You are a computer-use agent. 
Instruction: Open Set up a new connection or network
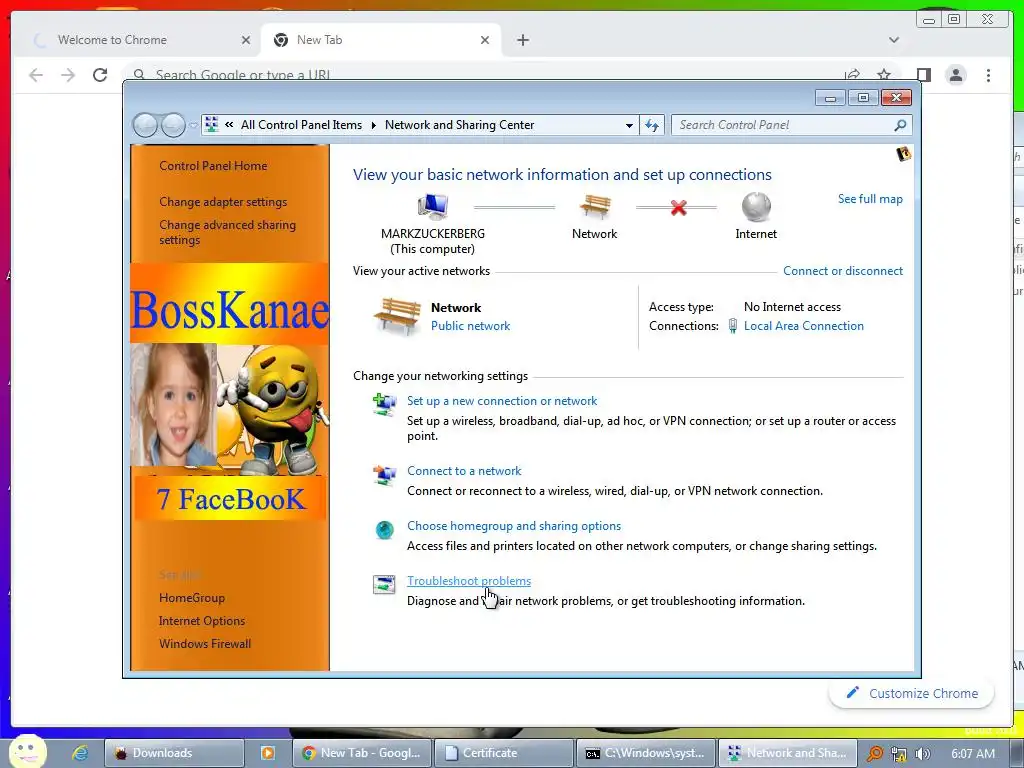coord(502,401)
